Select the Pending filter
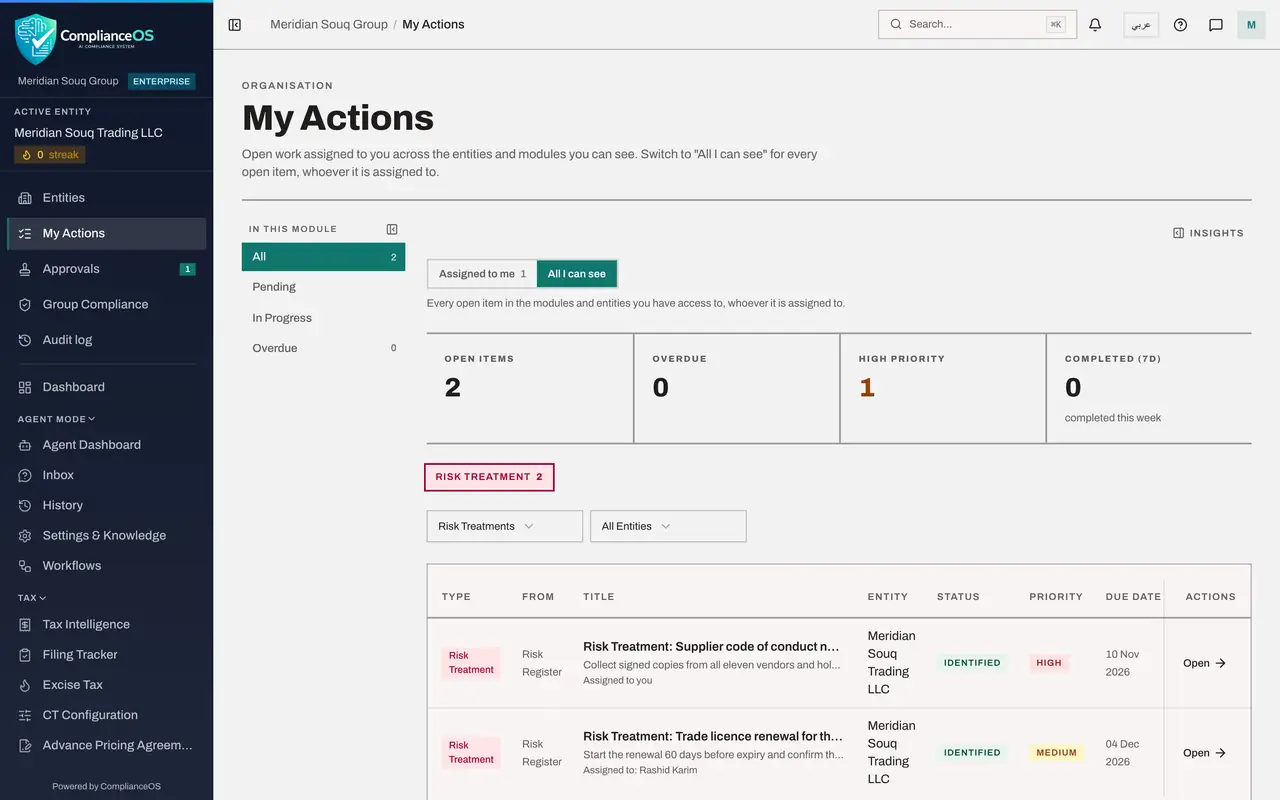The image size is (1280, 800). (323, 287)
